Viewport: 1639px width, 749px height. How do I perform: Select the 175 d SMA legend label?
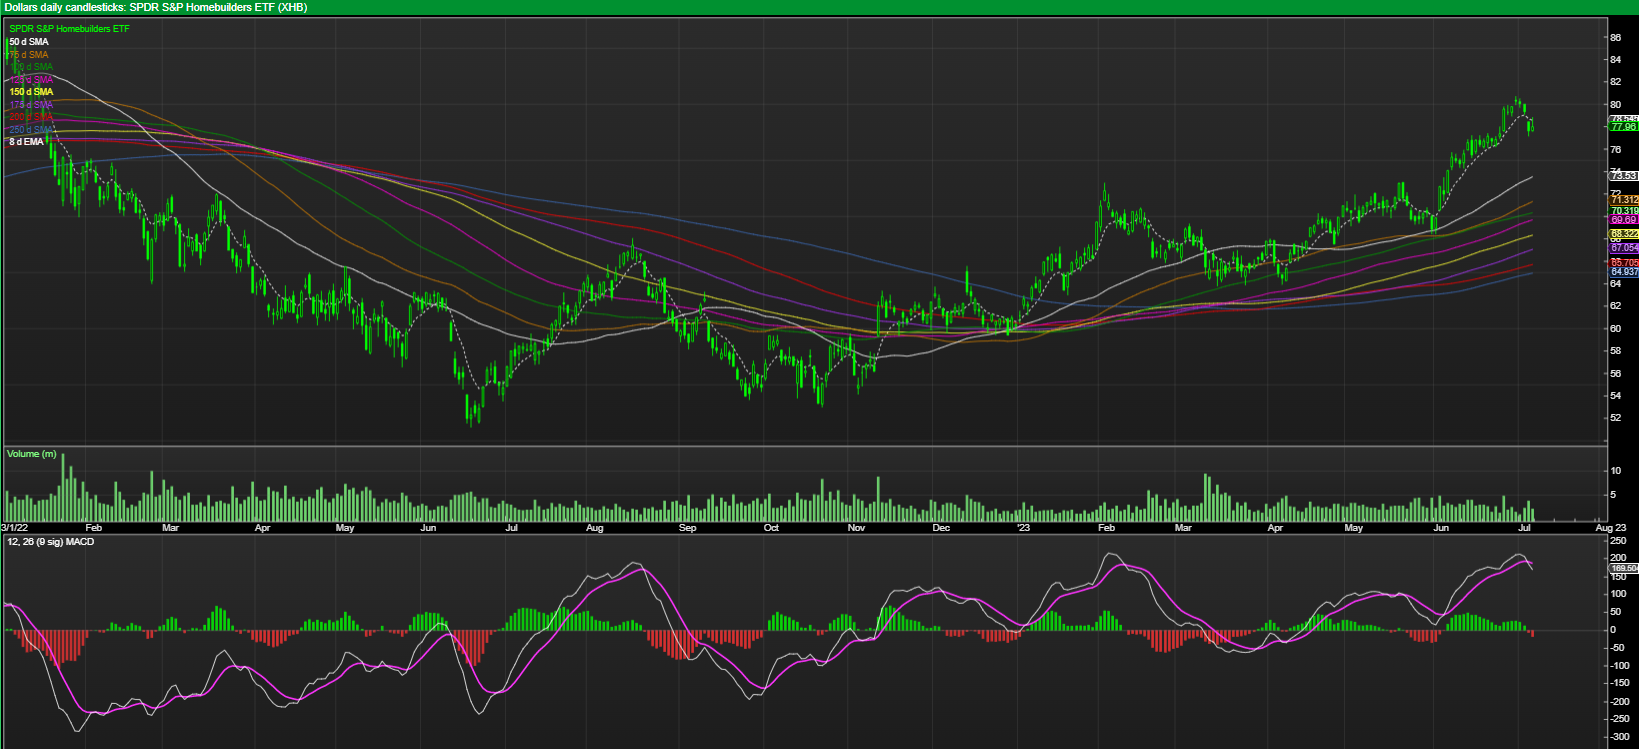click(x=32, y=105)
